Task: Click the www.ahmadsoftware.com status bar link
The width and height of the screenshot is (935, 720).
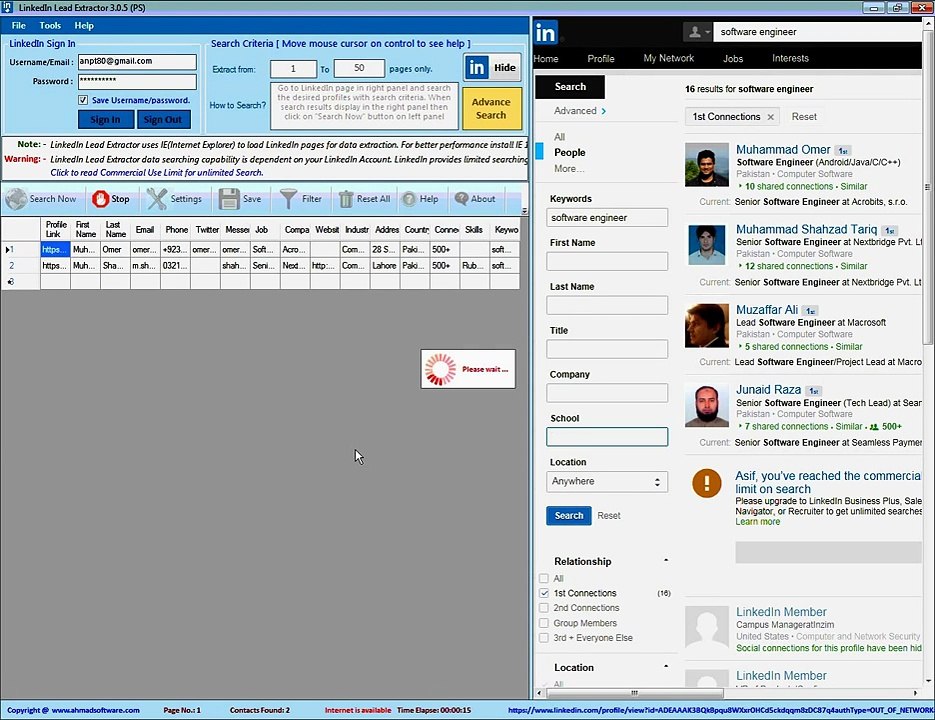Action: coord(95,710)
